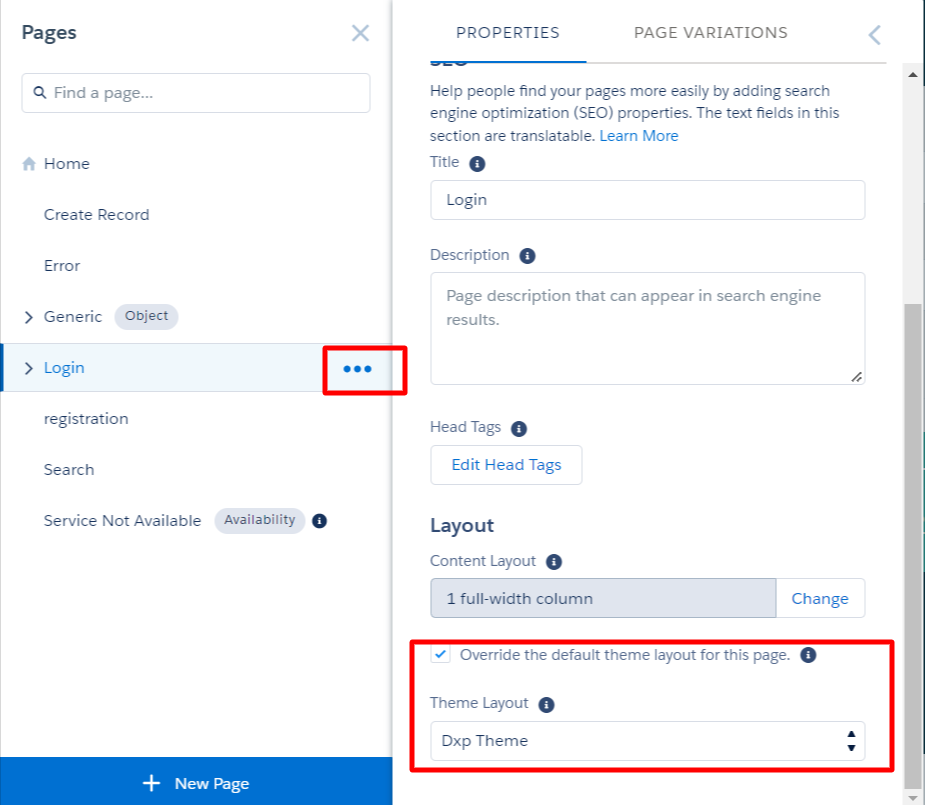Image resolution: width=925 pixels, height=805 pixels.
Task: Close the Pages panel with X icon
Action: [x=360, y=33]
